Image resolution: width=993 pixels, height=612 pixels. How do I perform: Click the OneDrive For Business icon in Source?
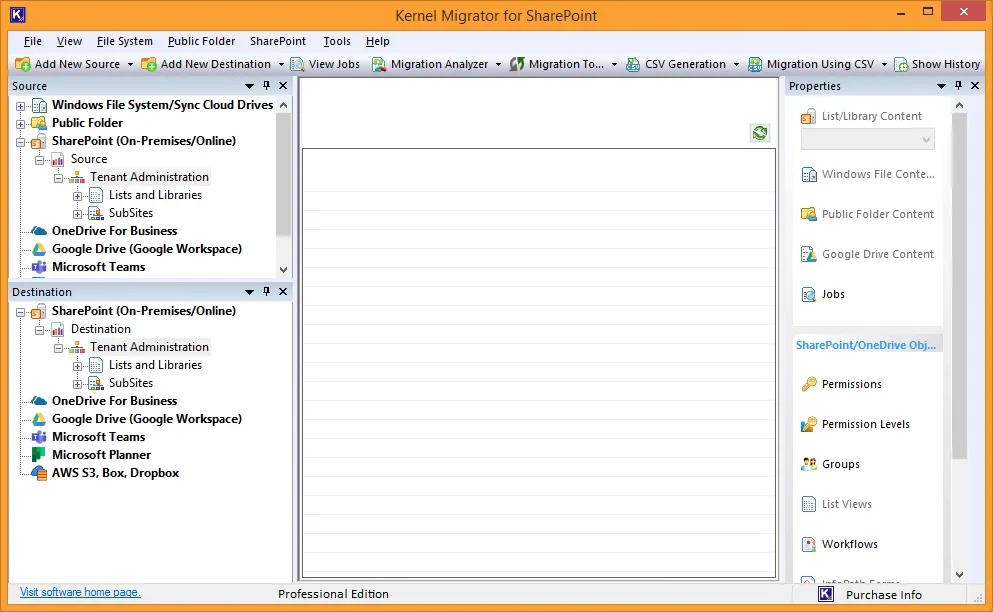[39, 231]
